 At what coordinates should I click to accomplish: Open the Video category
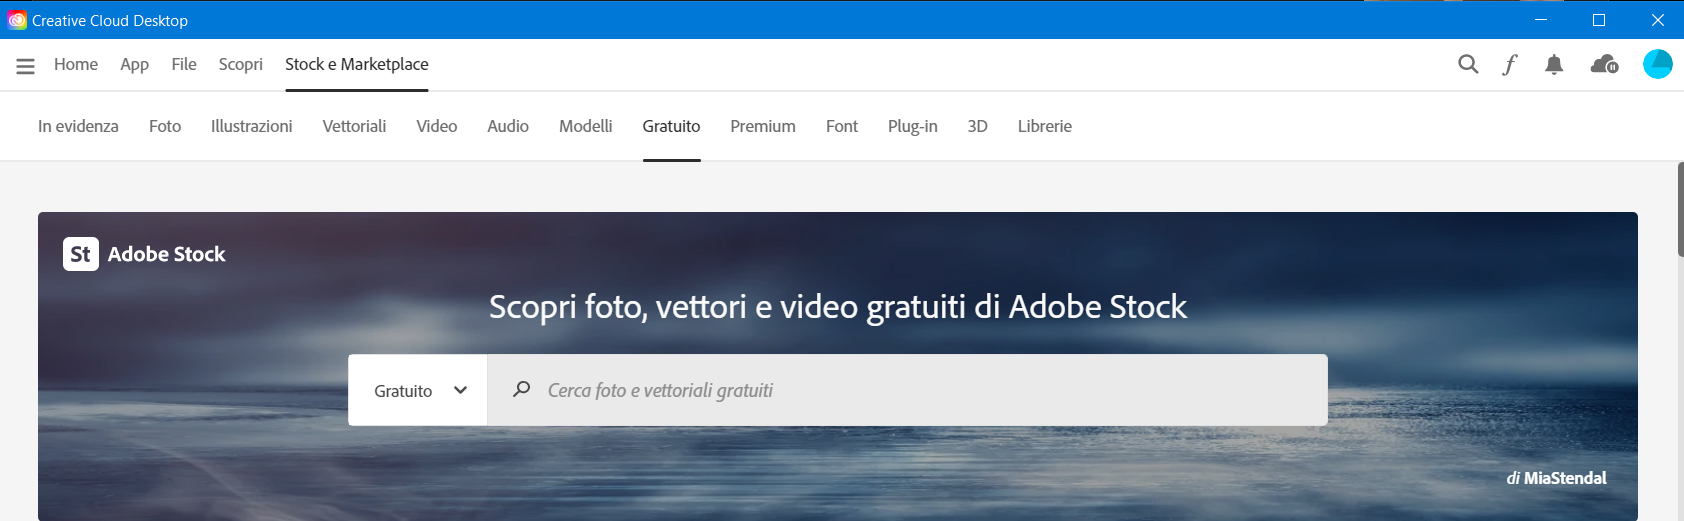437,126
